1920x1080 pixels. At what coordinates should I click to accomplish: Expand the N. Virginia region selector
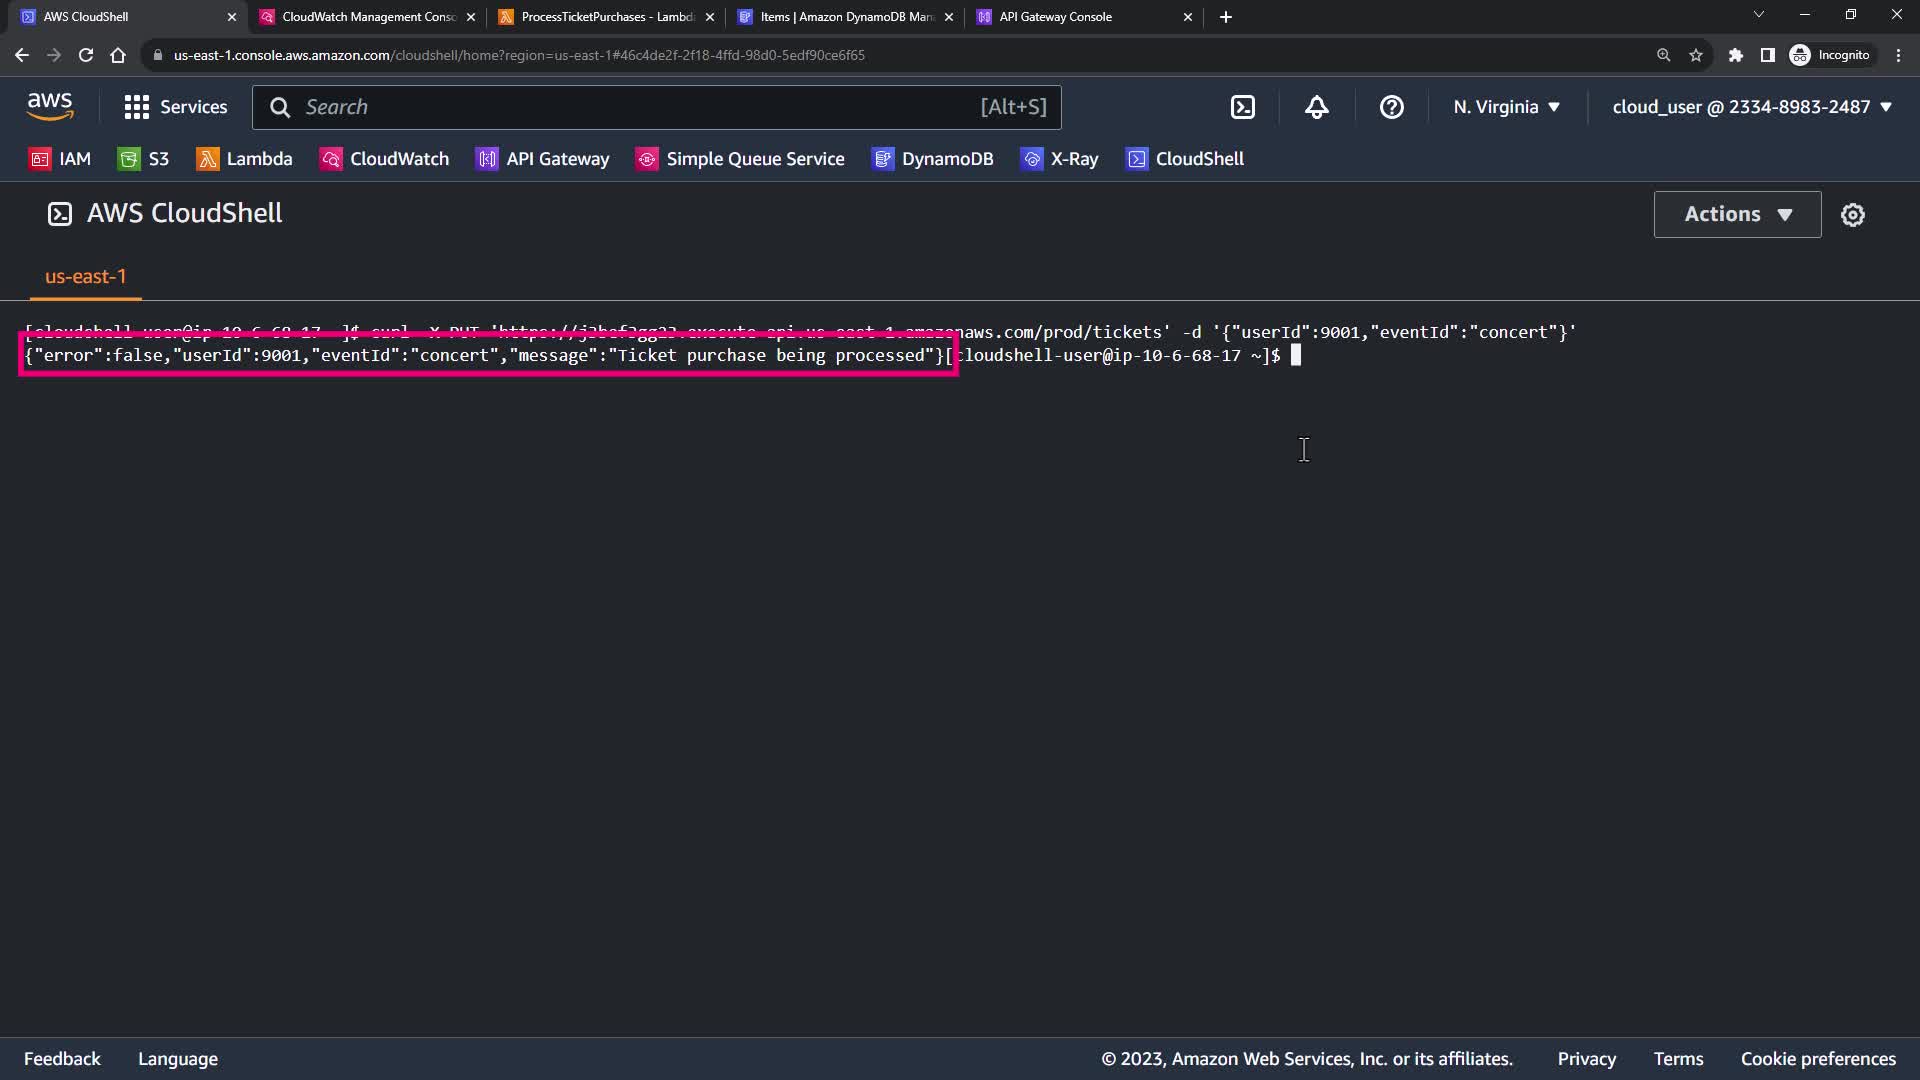point(1506,107)
